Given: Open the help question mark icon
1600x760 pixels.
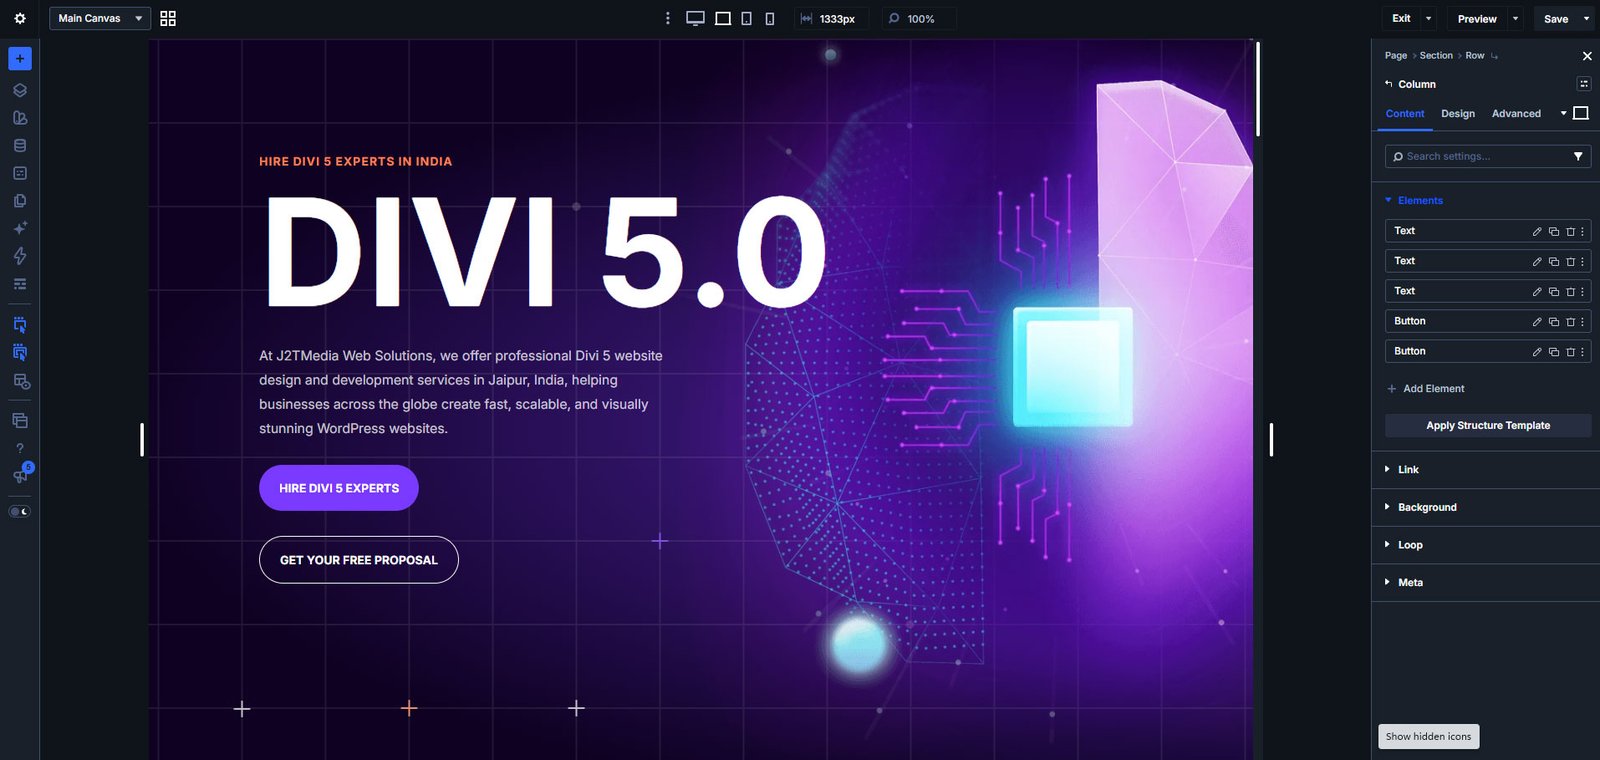Looking at the screenshot, I should 20,448.
